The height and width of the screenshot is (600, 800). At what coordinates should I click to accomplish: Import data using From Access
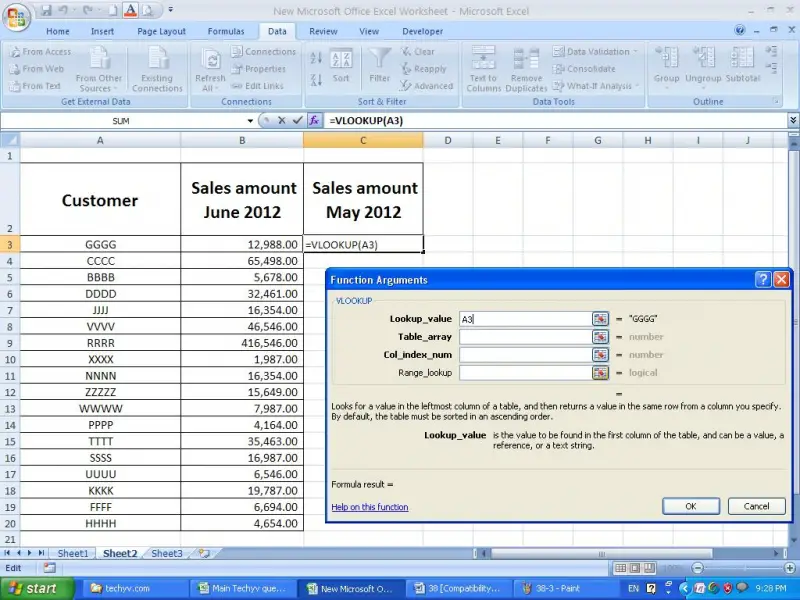(41, 52)
